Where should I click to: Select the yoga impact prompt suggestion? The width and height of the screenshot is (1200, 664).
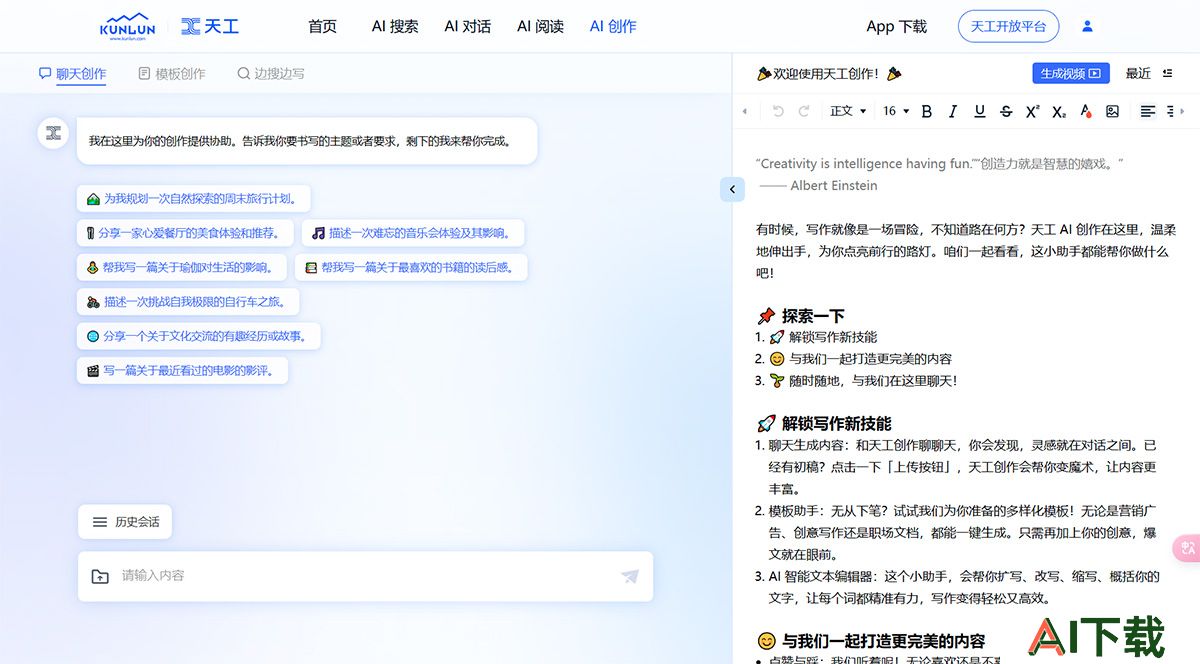182,267
